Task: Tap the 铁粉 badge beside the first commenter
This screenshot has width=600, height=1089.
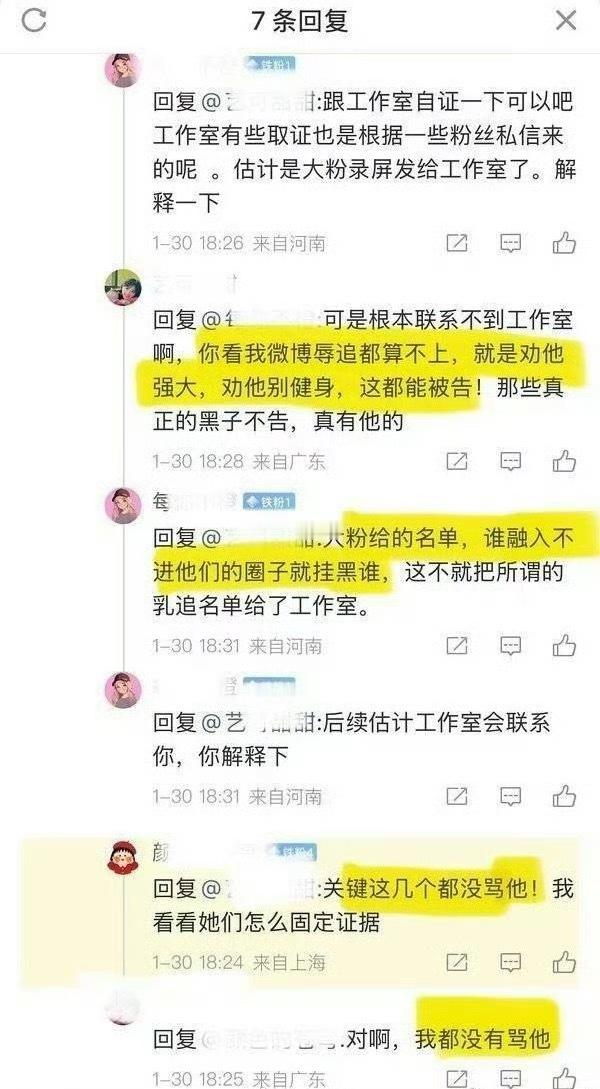Action: tap(269, 65)
